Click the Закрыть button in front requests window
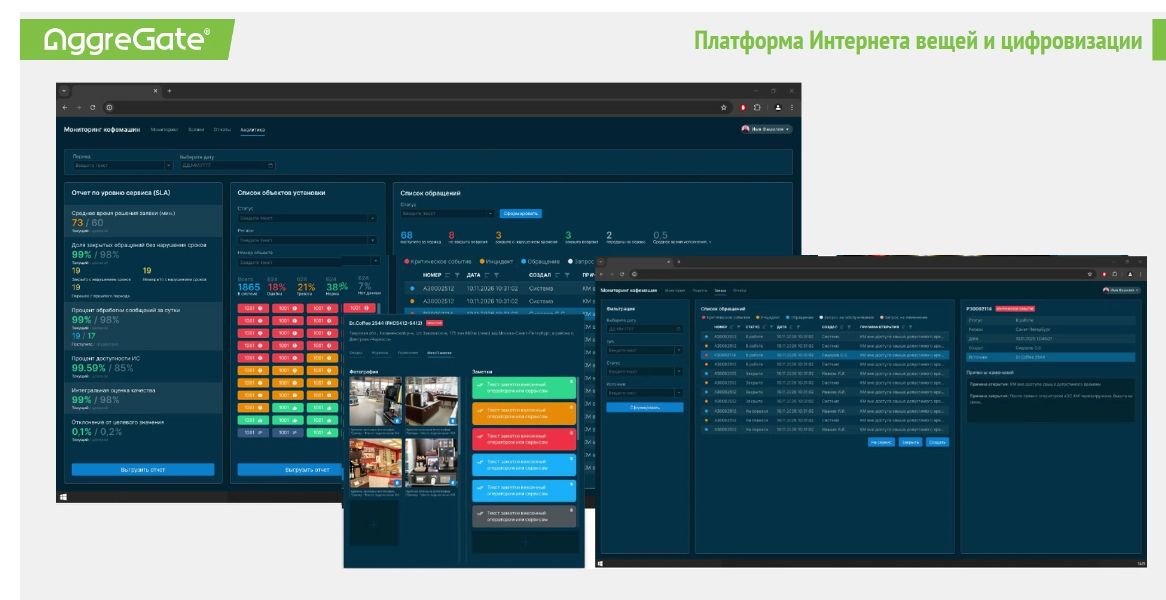The image size is (1166, 600). (910, 442)
